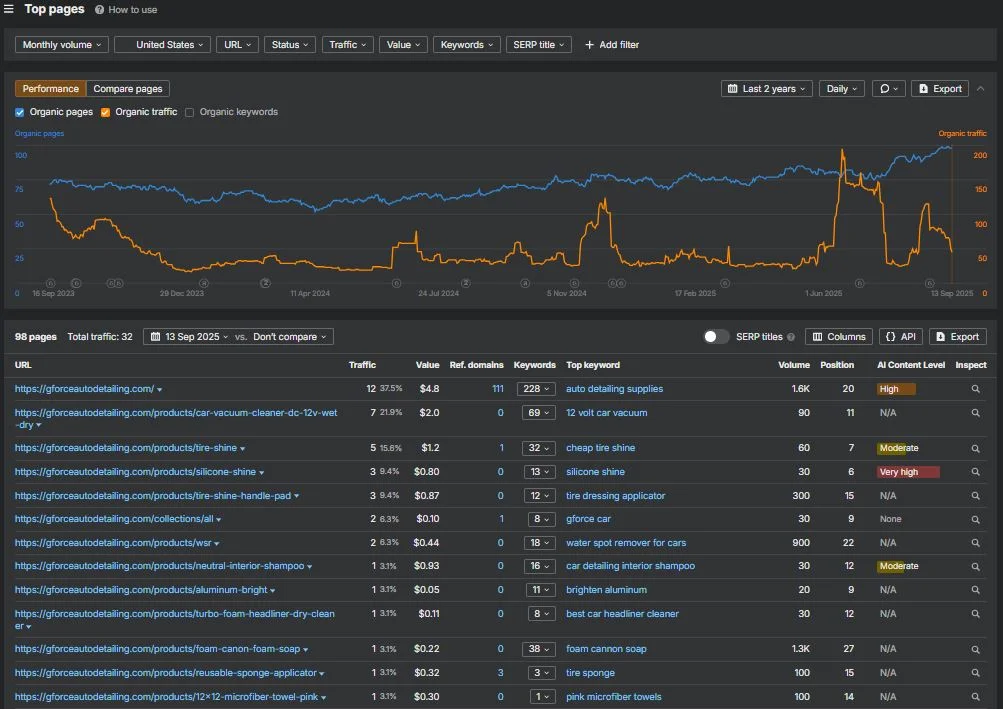Inspect the silicone shine row
Image resolution: width=1003 pixels, height=709 pixels.
[x=975, y=472]
